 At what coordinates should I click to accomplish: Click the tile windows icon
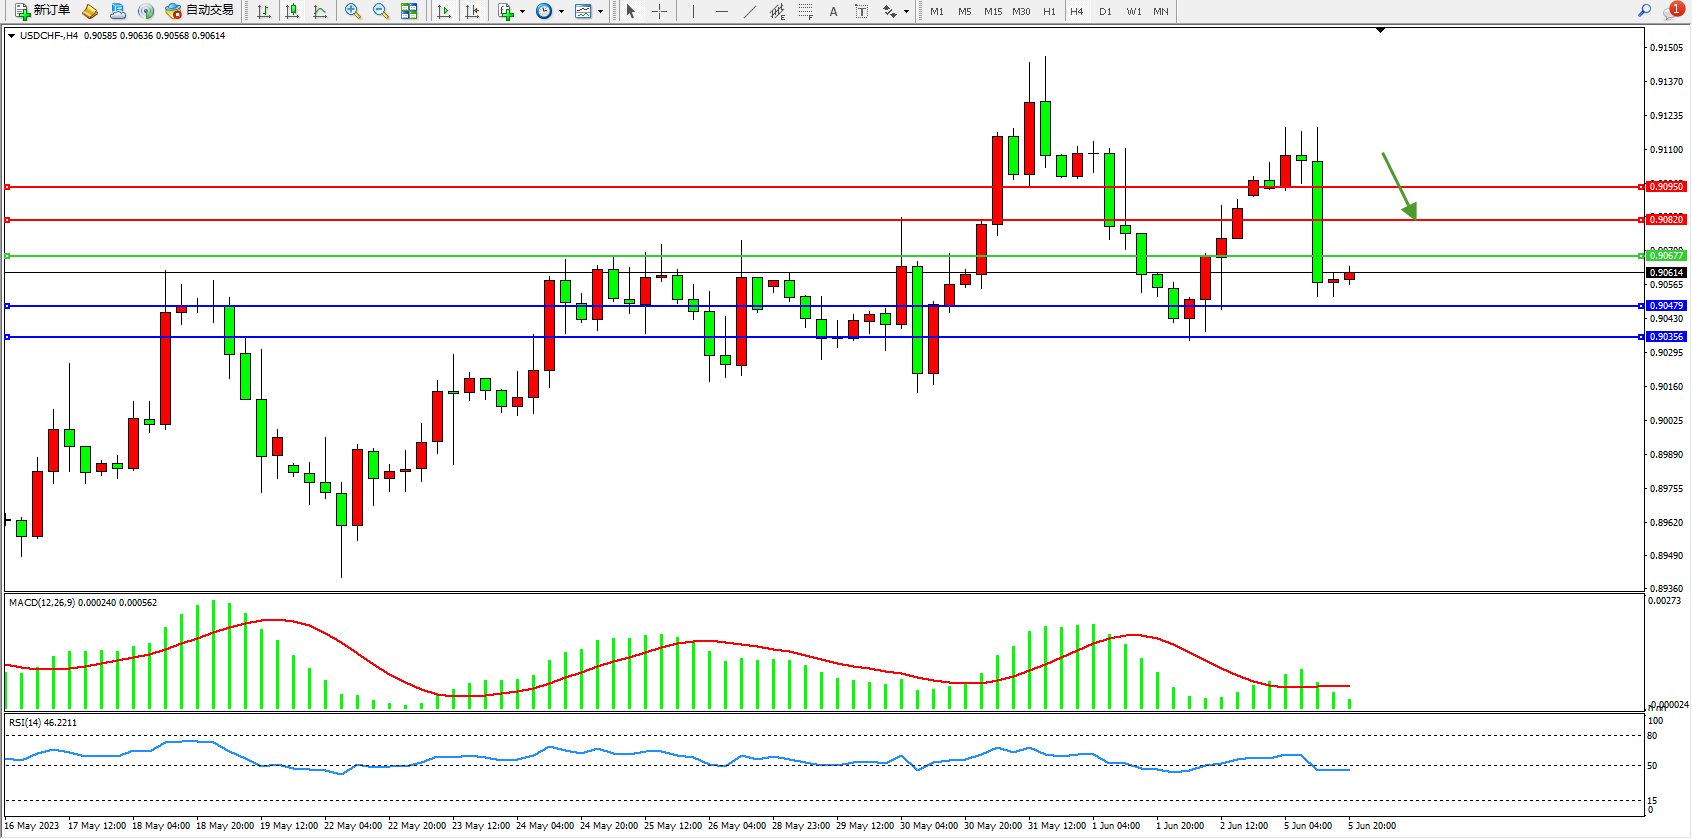409,11
